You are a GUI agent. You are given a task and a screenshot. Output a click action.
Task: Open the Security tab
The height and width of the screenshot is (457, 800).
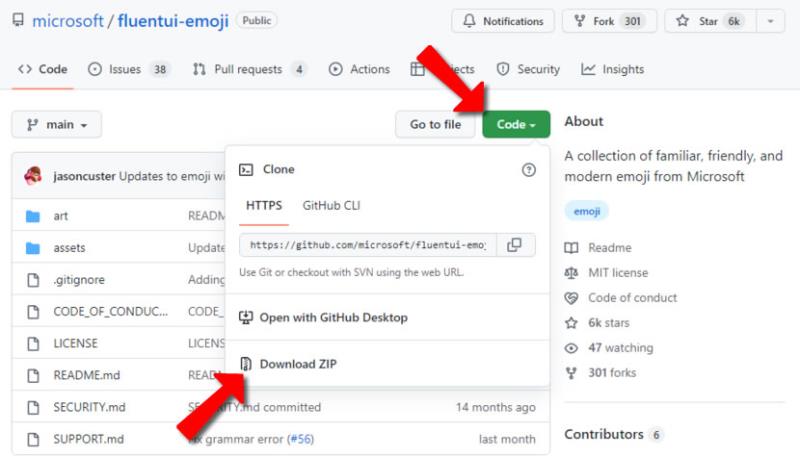(x=528, y=69)
